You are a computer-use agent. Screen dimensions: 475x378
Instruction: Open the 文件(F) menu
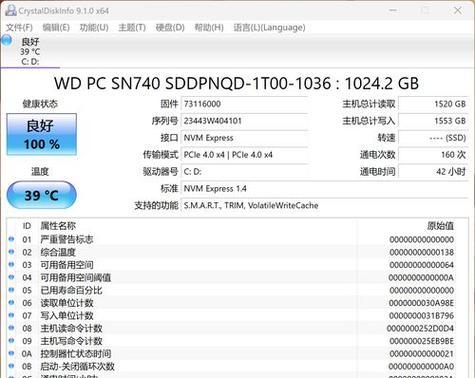click(19, 27)
